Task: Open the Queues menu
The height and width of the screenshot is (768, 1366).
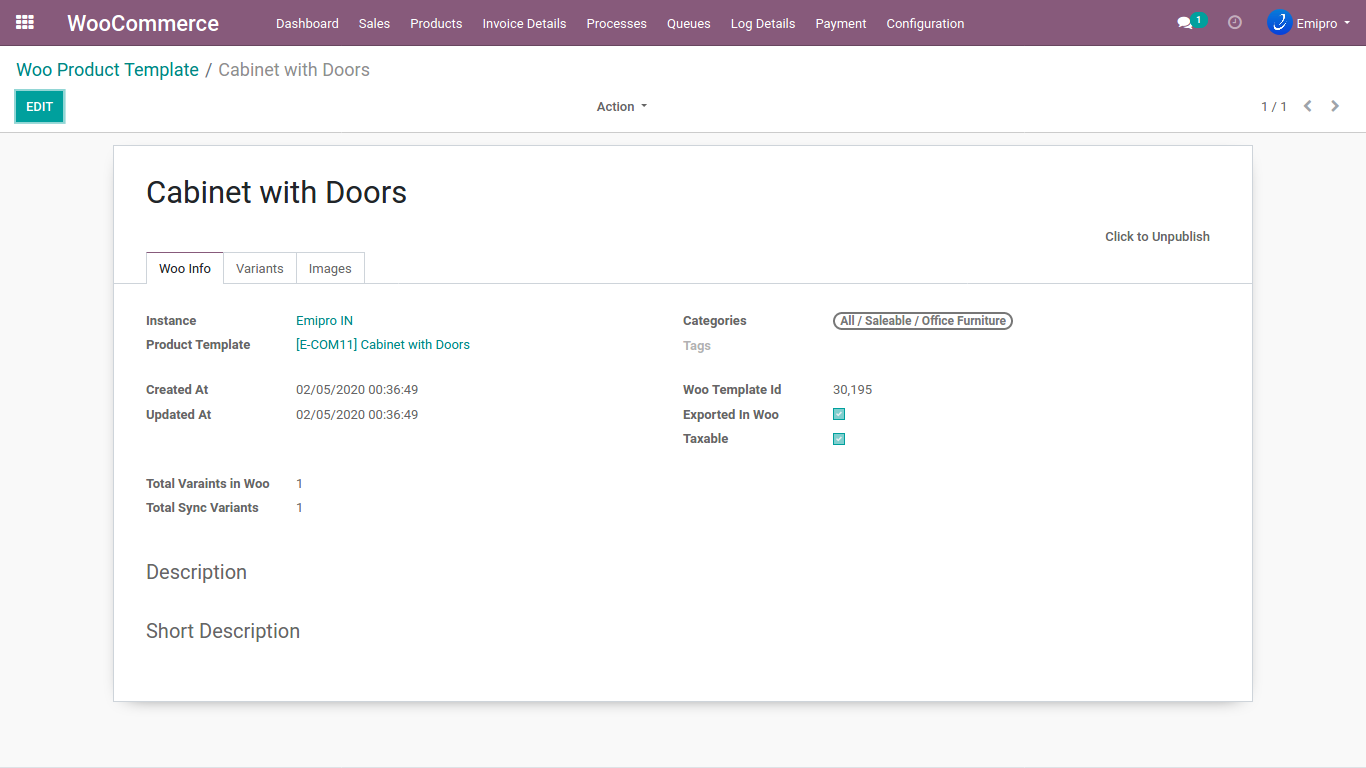Action: pos(689,23)
